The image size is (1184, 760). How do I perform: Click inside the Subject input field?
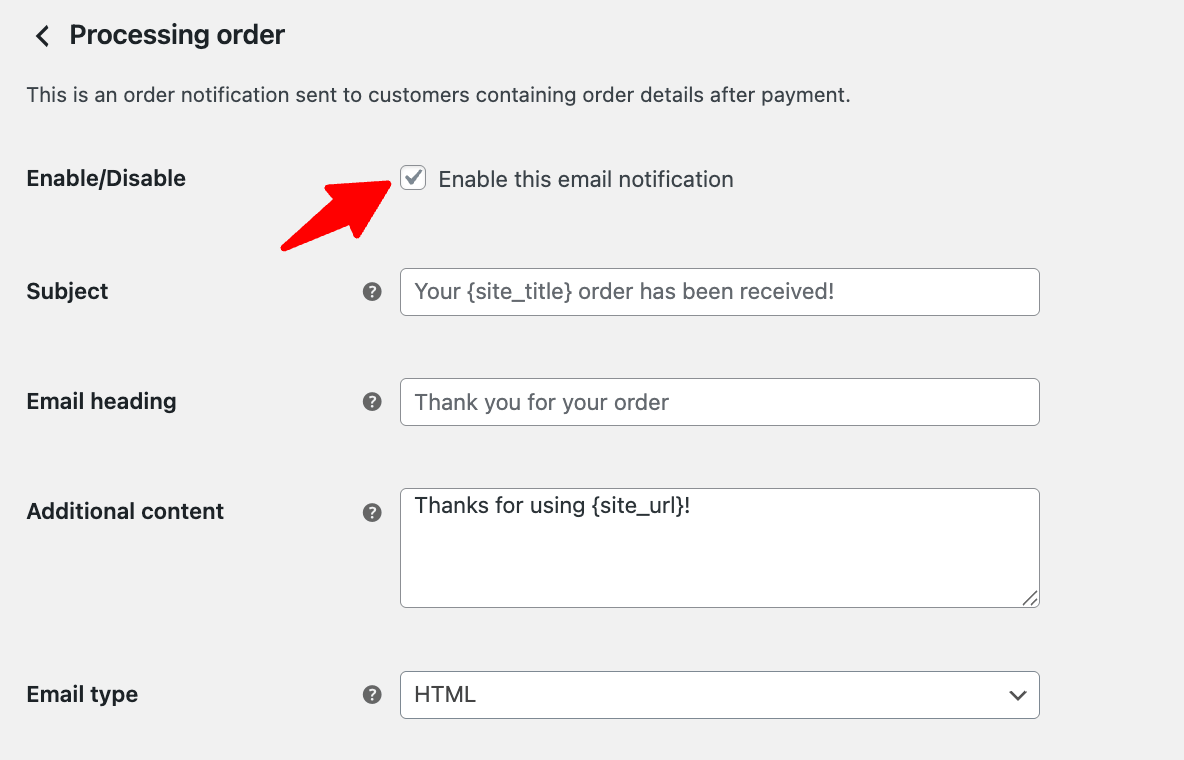[719, 292]
